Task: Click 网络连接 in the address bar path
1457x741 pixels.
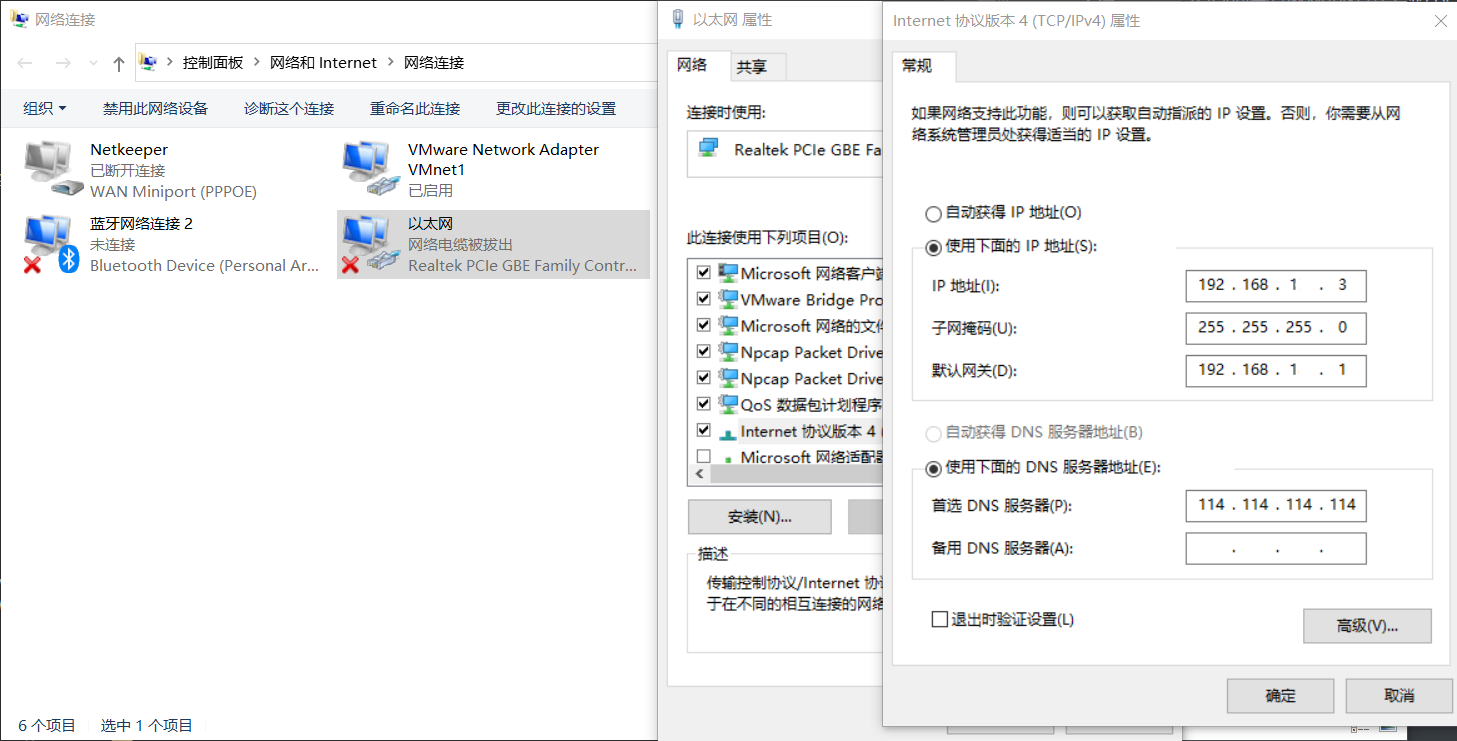Action: click(x=434, y=63)
